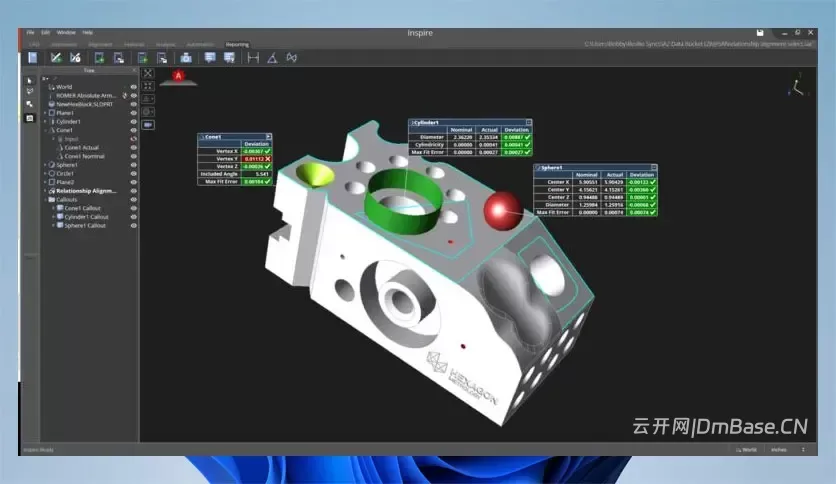The image size is (836, 484).
Task: Collapse the Cone1 tree node
Action: tap(45, 130)
